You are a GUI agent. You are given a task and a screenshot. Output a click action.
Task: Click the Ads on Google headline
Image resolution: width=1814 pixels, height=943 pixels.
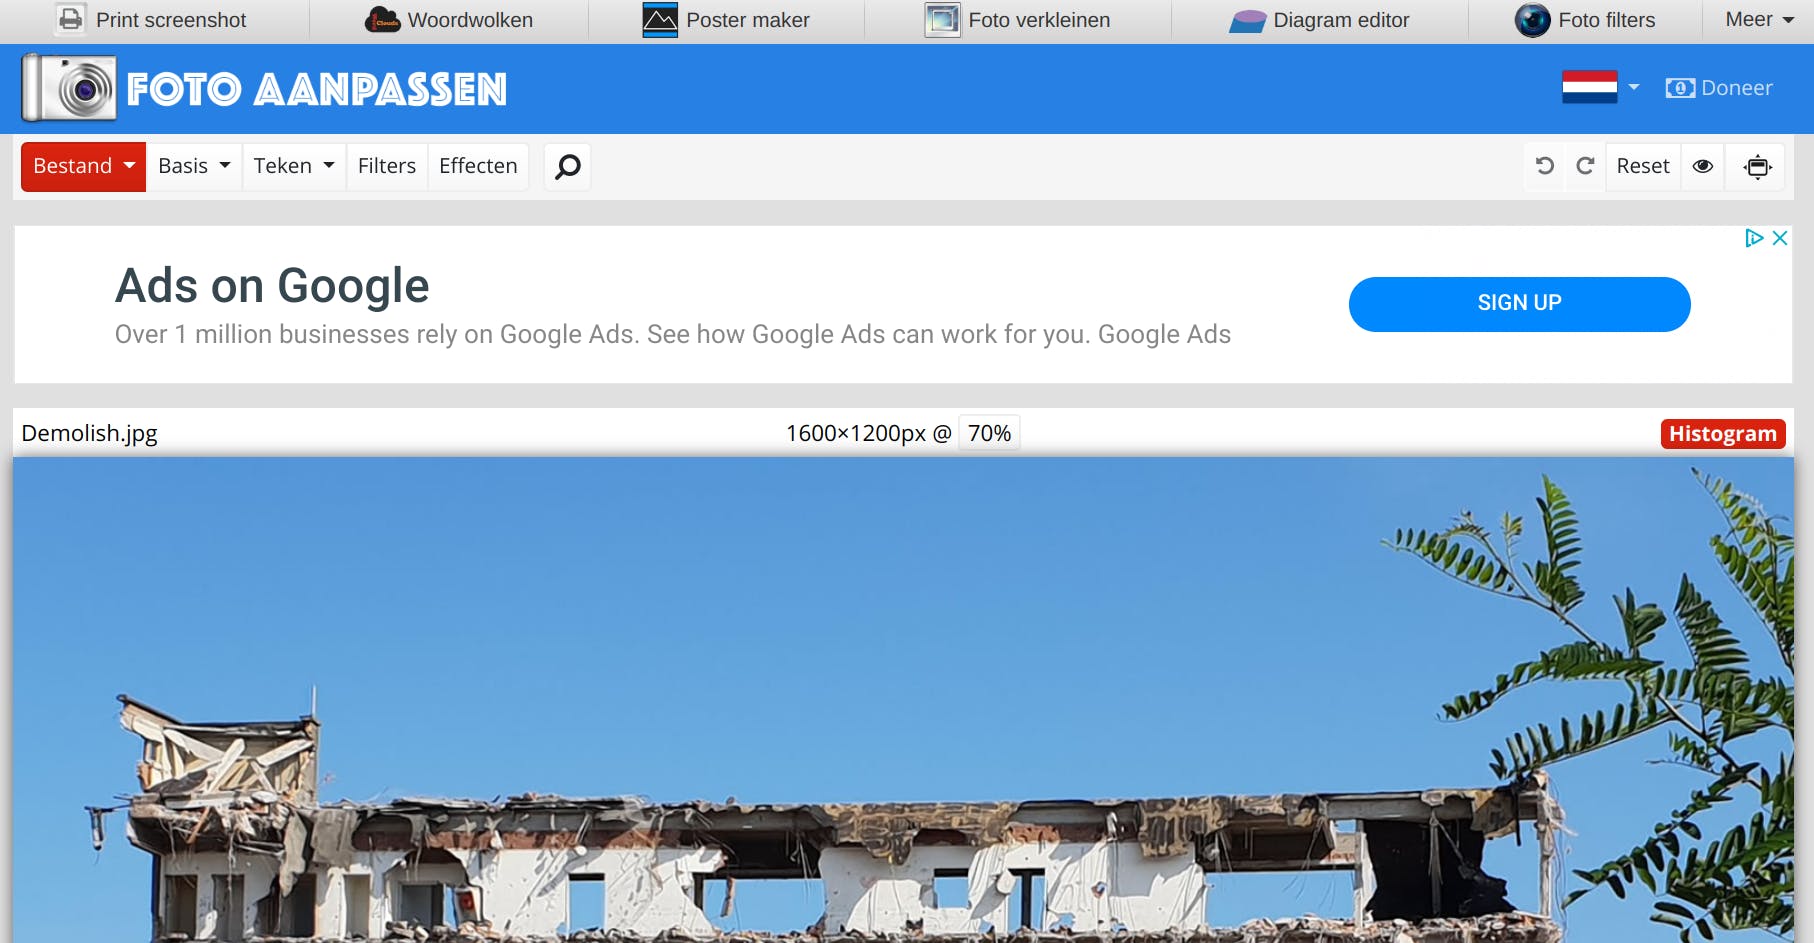(272, 286)
